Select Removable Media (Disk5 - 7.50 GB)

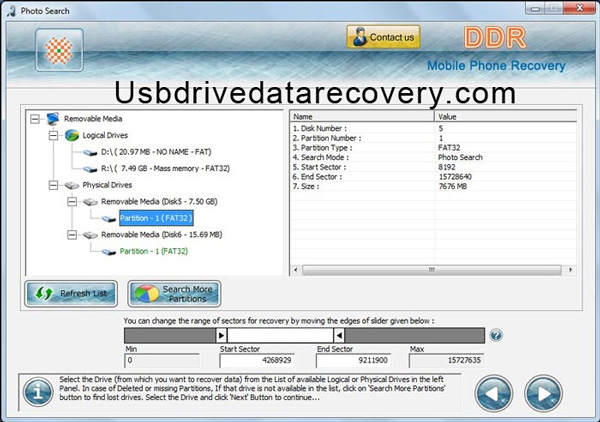coord(159,202)
